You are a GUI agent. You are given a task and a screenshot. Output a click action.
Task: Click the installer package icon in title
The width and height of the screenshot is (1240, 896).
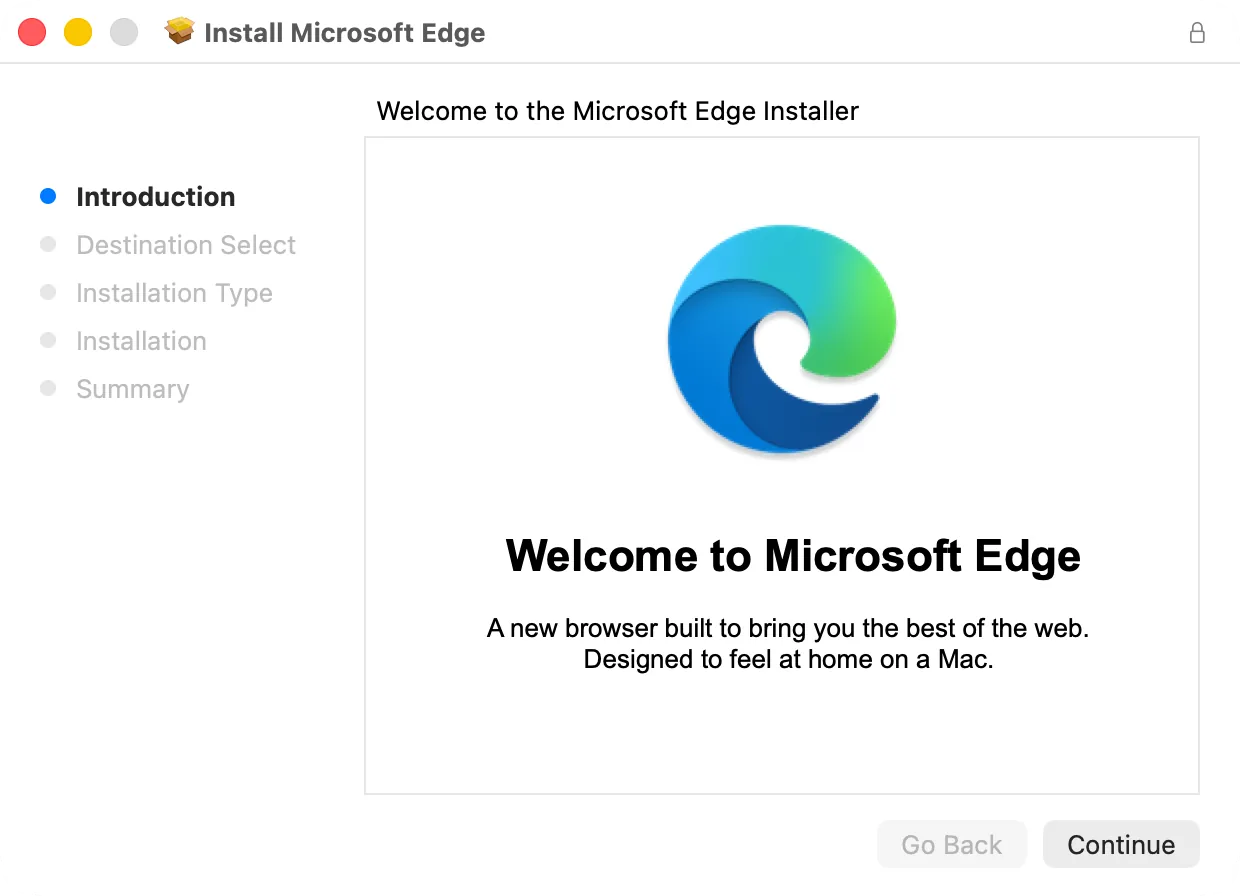click(x=180, y=32)
